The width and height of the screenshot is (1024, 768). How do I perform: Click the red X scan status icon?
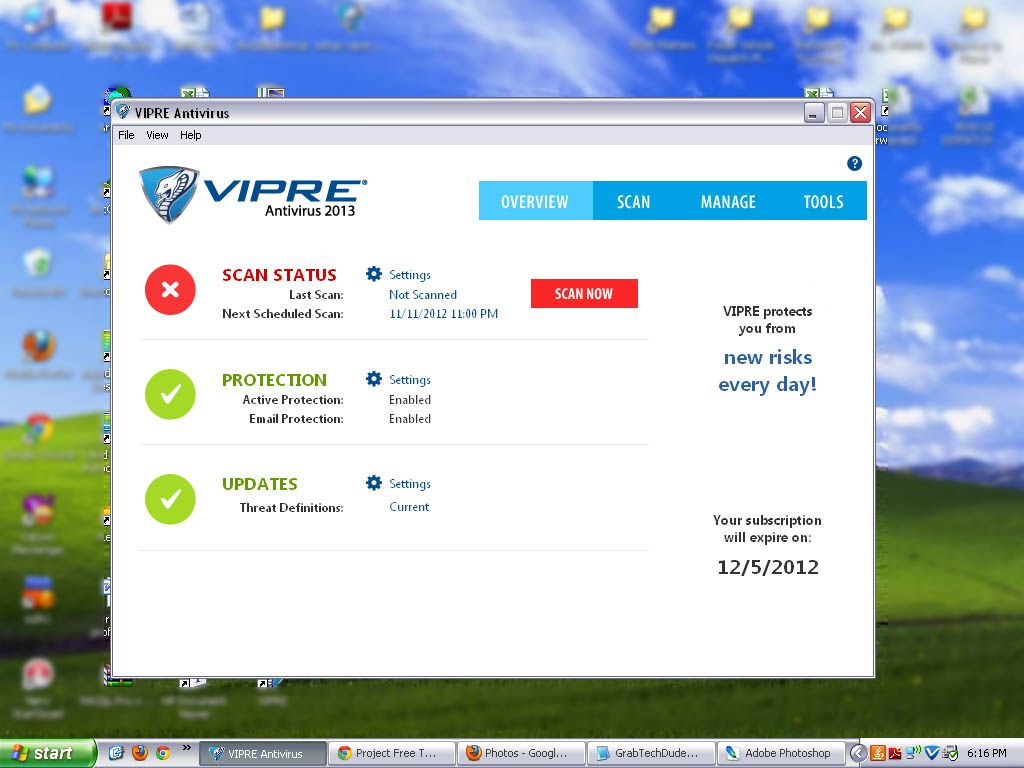170,289
